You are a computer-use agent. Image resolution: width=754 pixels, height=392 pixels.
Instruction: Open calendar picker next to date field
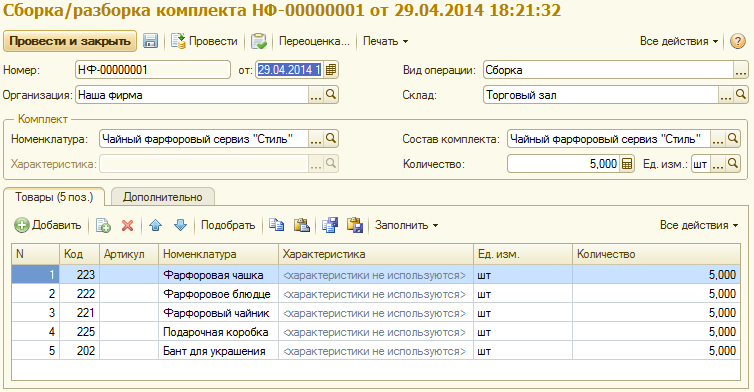click(331, 70)
